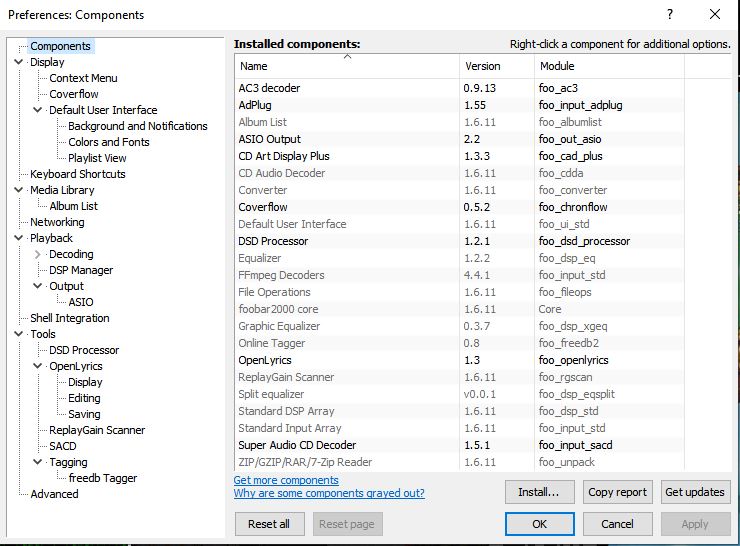
Task: Click the Standard DSP Array row
Action: coord(459,411)
